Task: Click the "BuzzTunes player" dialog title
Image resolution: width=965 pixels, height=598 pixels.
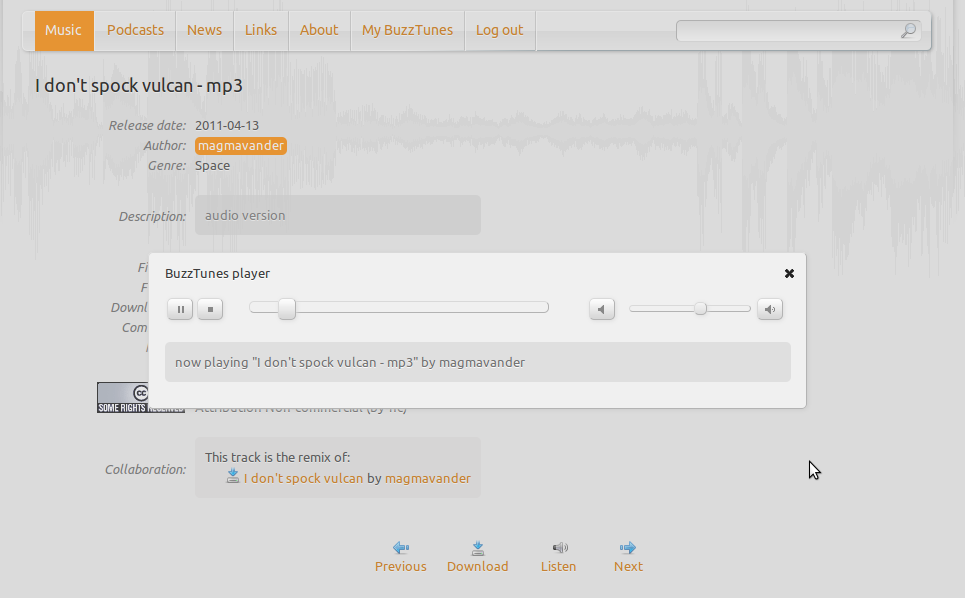Action: 217,274
